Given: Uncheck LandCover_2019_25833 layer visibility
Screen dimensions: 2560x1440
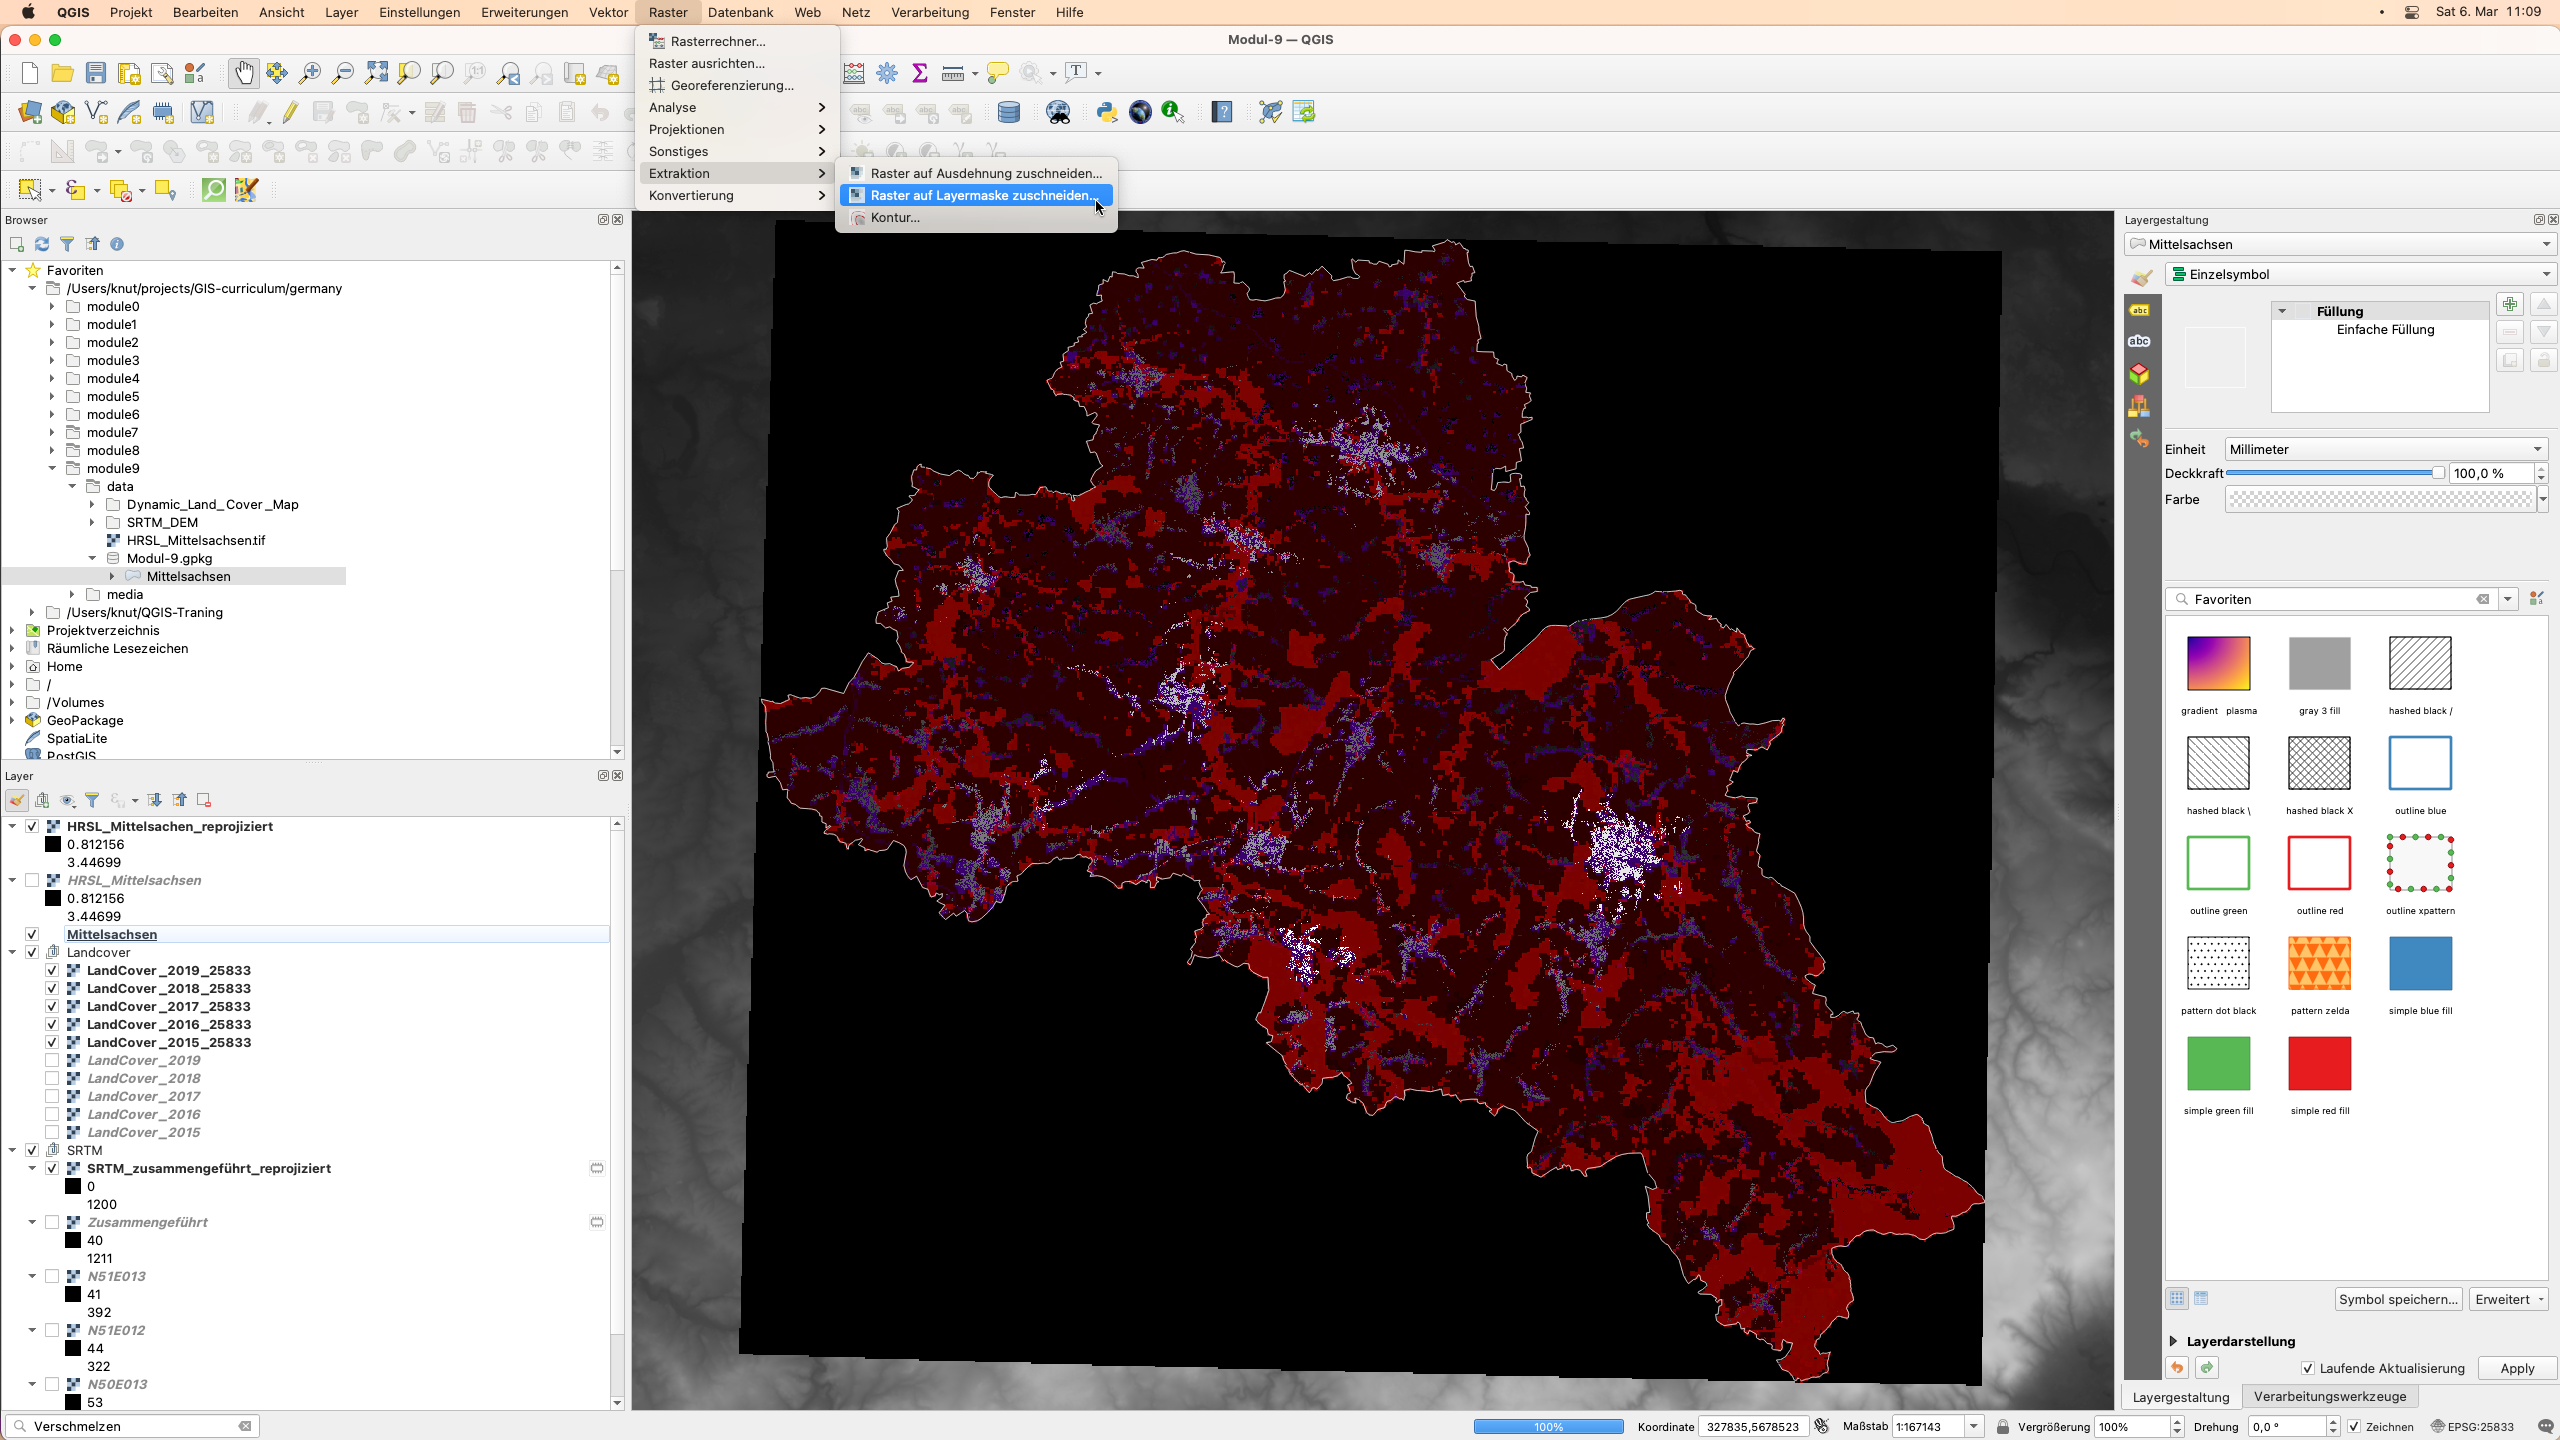Looking at the screenshot, I should (52, 970).
